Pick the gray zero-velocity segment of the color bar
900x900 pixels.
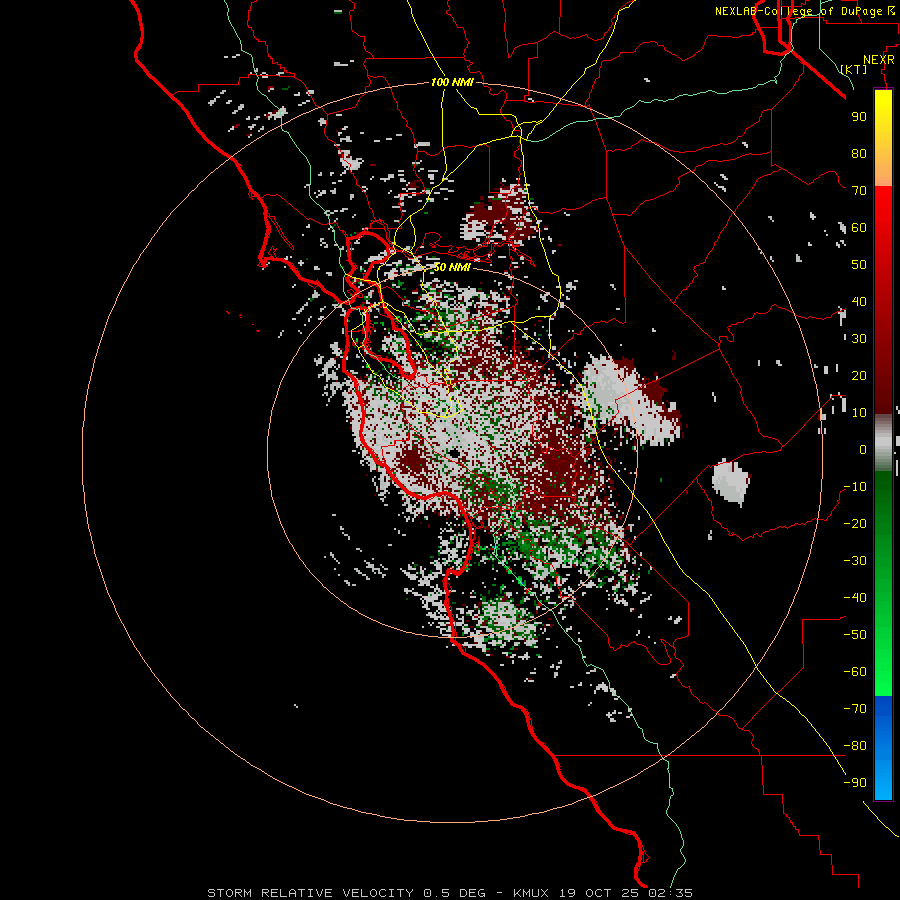[x=883, y=443]
